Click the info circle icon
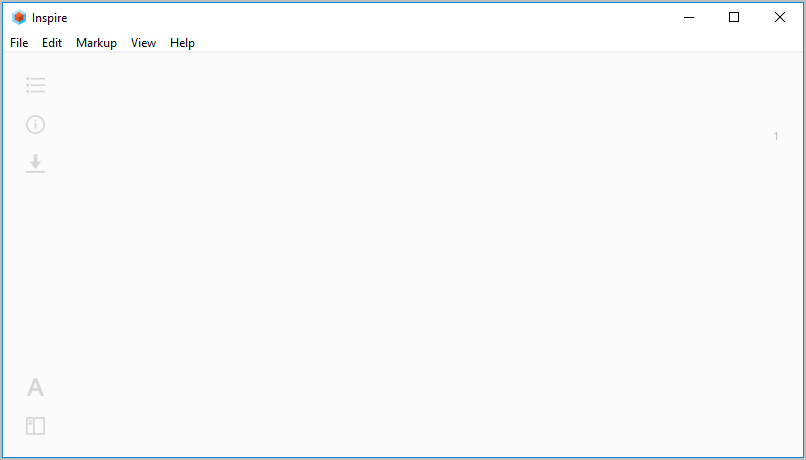This screenshot has width=806, height=460. [35, 124]
